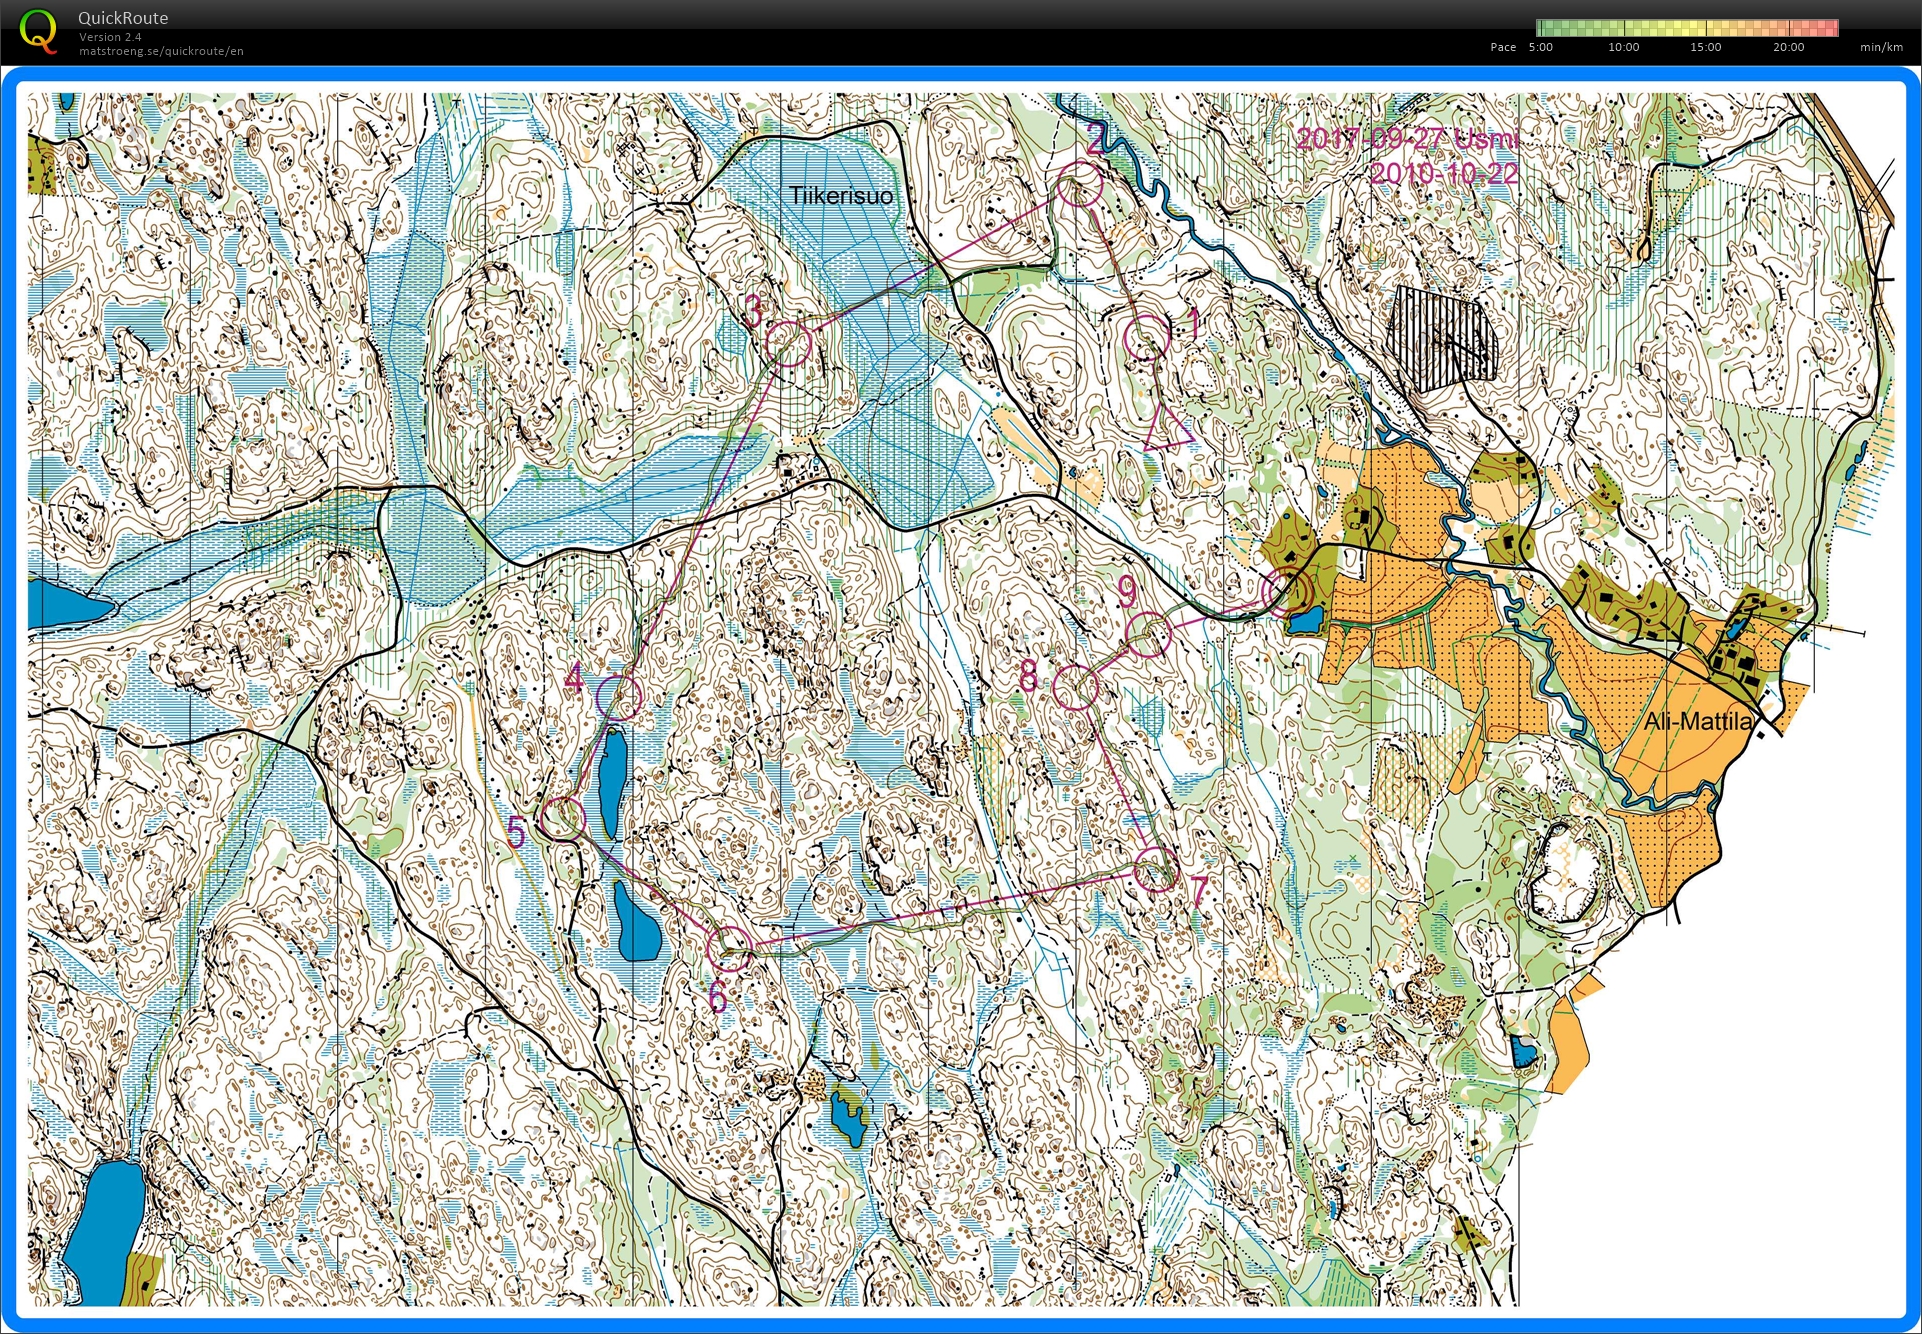The width and height of the screenshot is (1922, 1334).
Task: Click the min/km unit label
Action: point(1881,47)
